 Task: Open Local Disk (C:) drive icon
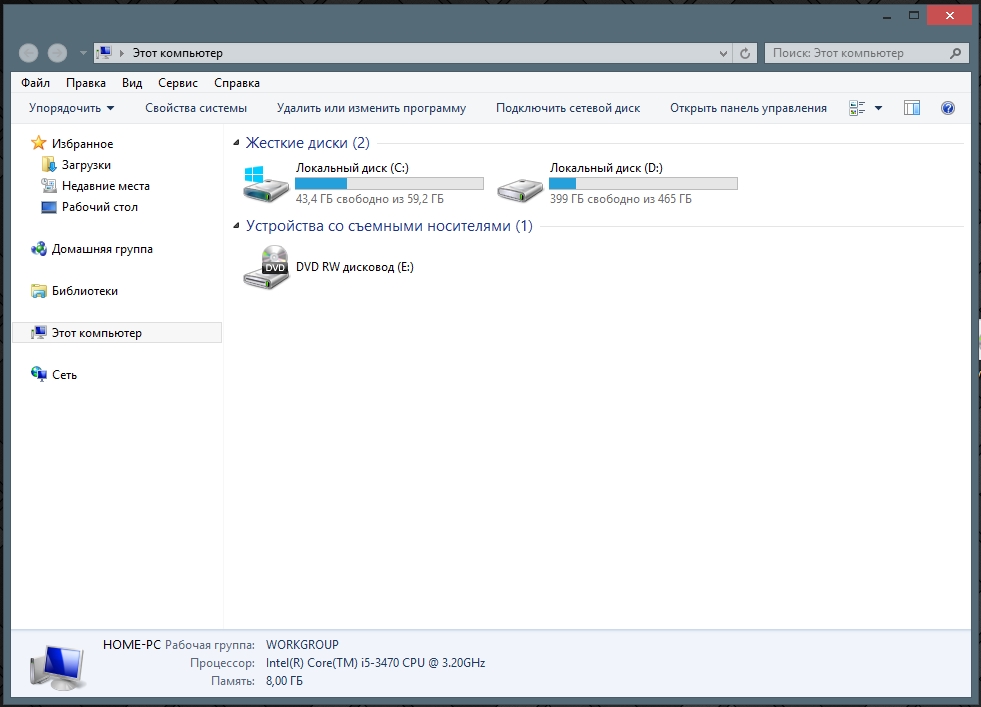click(266, 184)
